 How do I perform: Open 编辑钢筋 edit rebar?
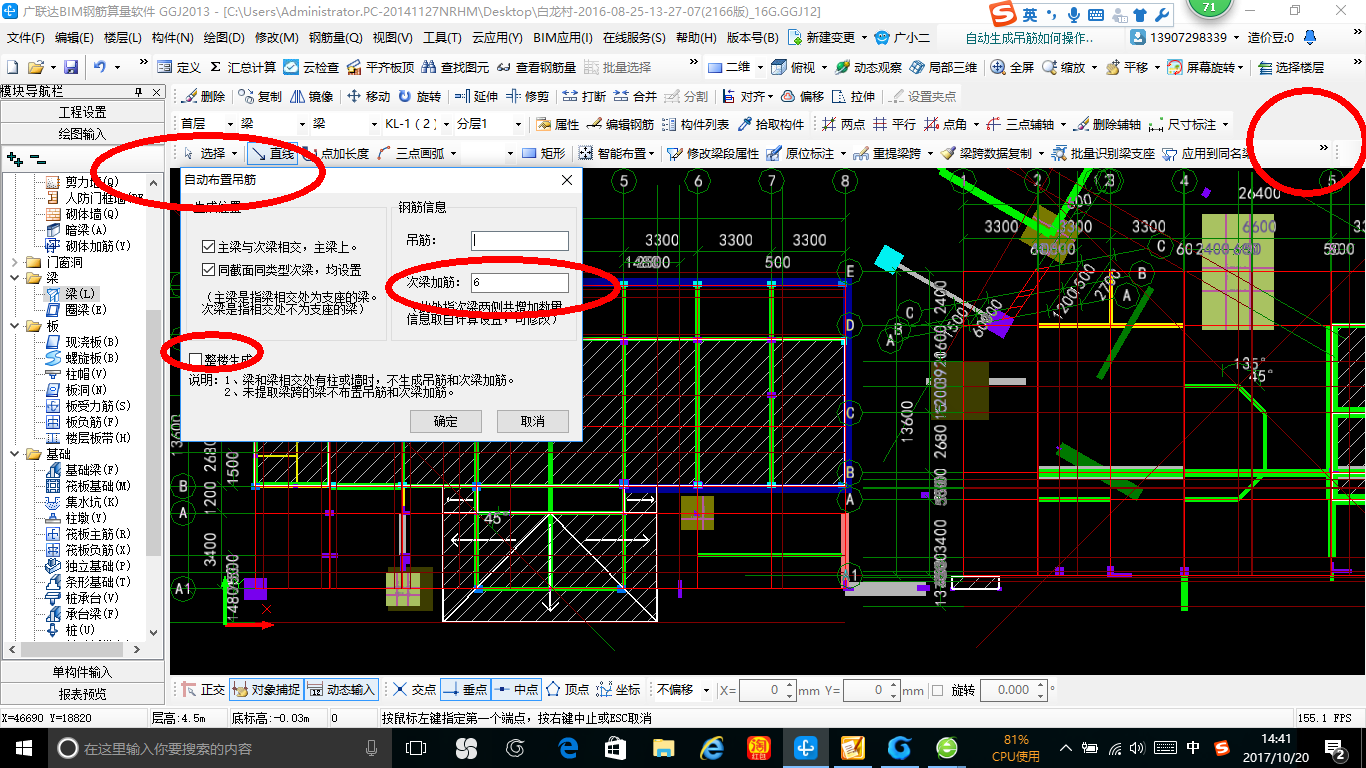pyautogui.click(x=620, y=125)
